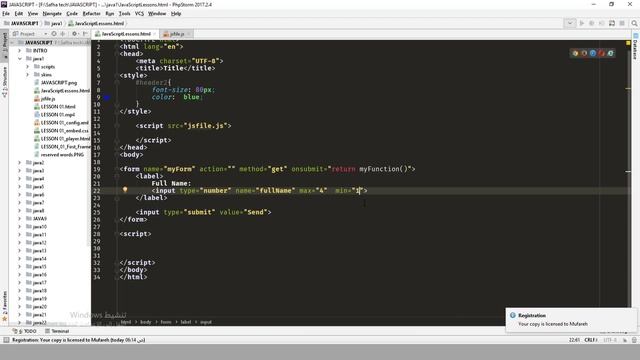Open the Structure vertical tool tab
The image size is (640, 360).
[x=4, y=82]
